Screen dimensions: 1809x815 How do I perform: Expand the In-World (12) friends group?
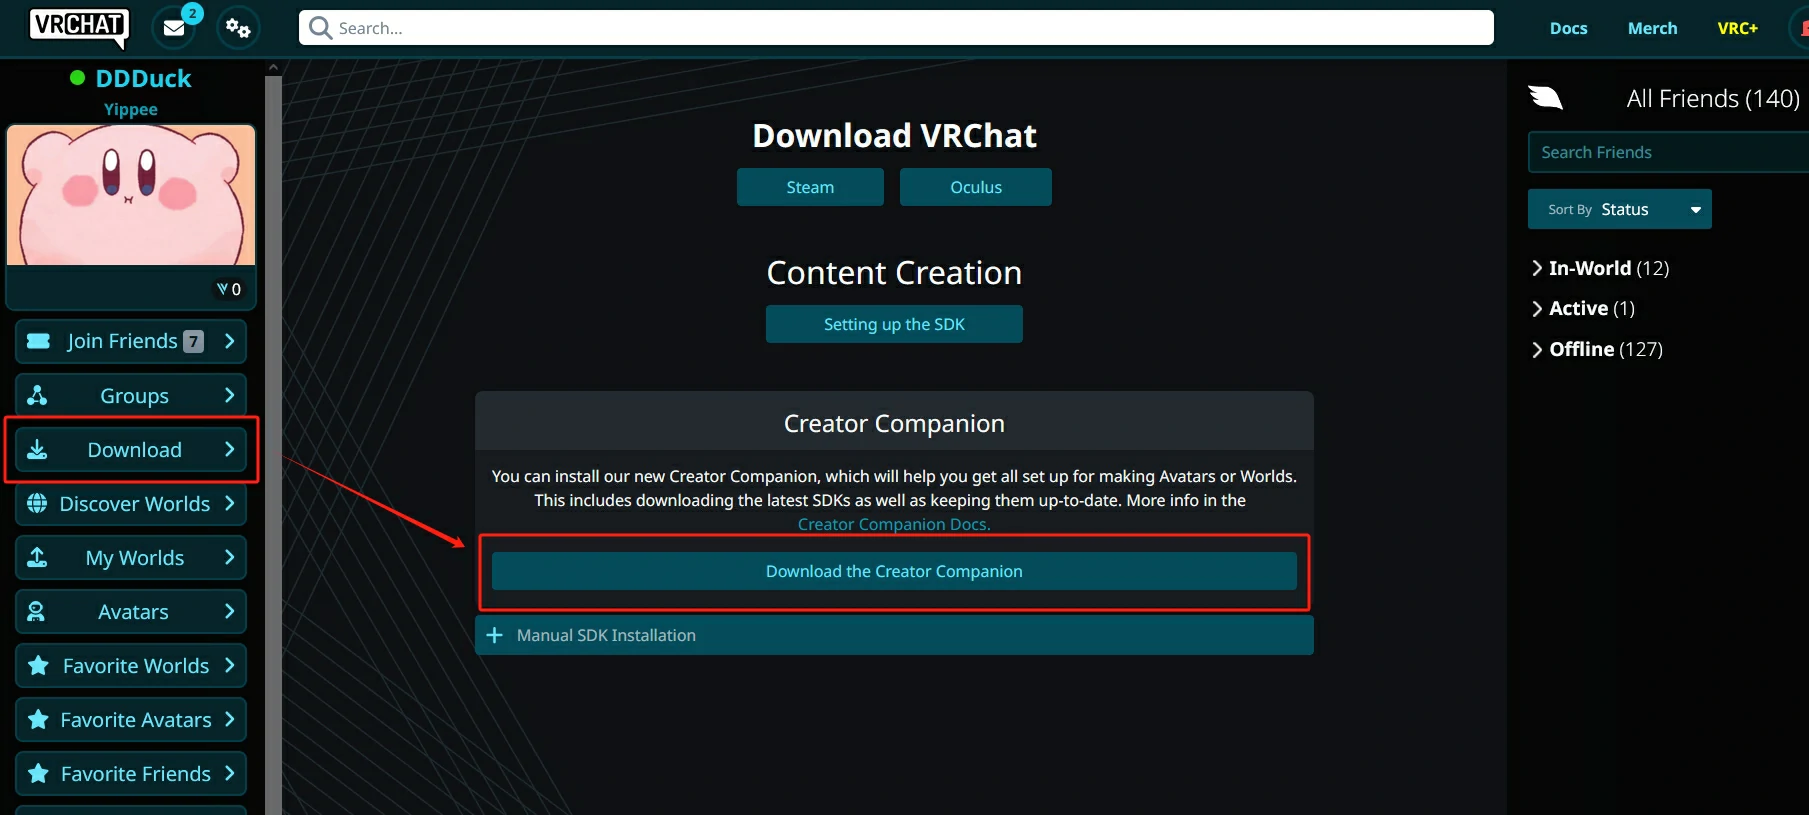coord(1600,268)
